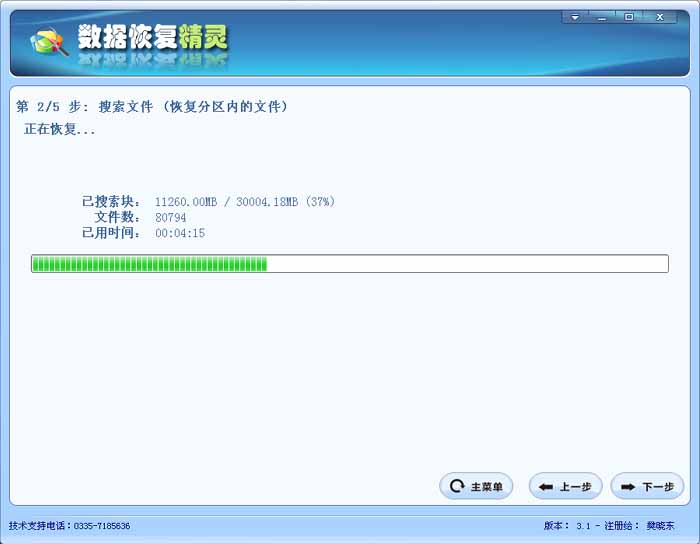The image size is (700, 544).
Task: Click the registered user name 樊晓东
Action: click(x=660, y=526)
